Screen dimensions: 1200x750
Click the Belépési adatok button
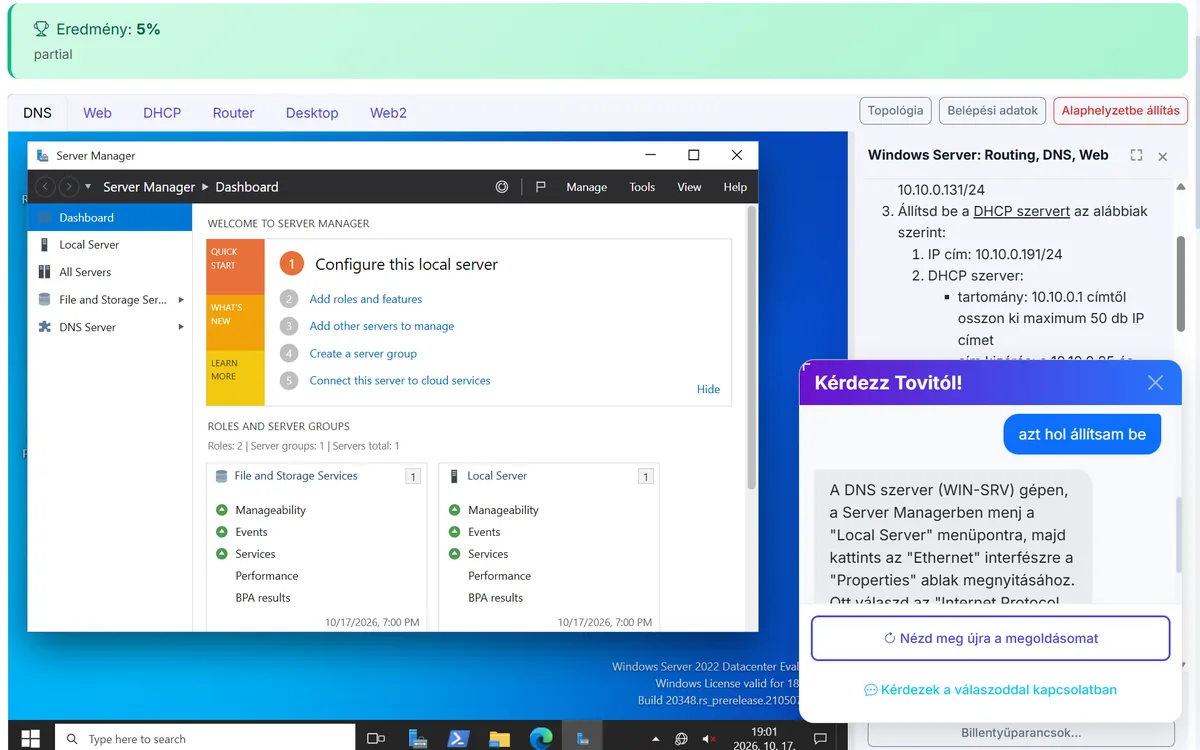click(x=992, y=110)
